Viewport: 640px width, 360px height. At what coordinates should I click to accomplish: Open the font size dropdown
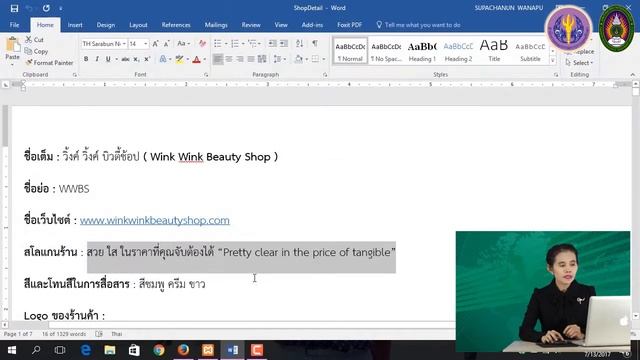146,44
